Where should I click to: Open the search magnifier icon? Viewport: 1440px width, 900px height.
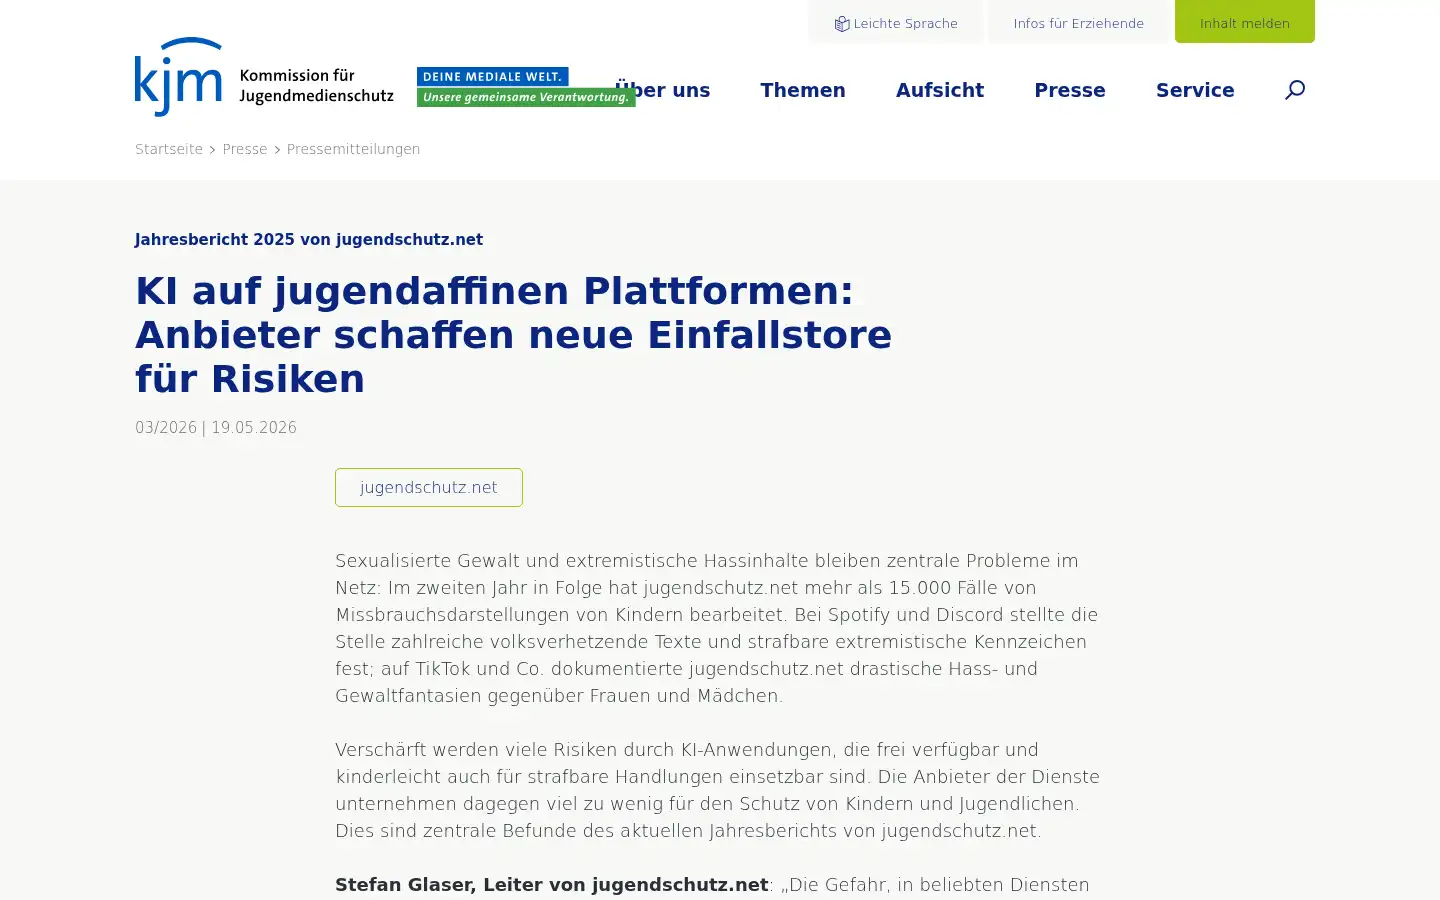[x=1295, y=90]
